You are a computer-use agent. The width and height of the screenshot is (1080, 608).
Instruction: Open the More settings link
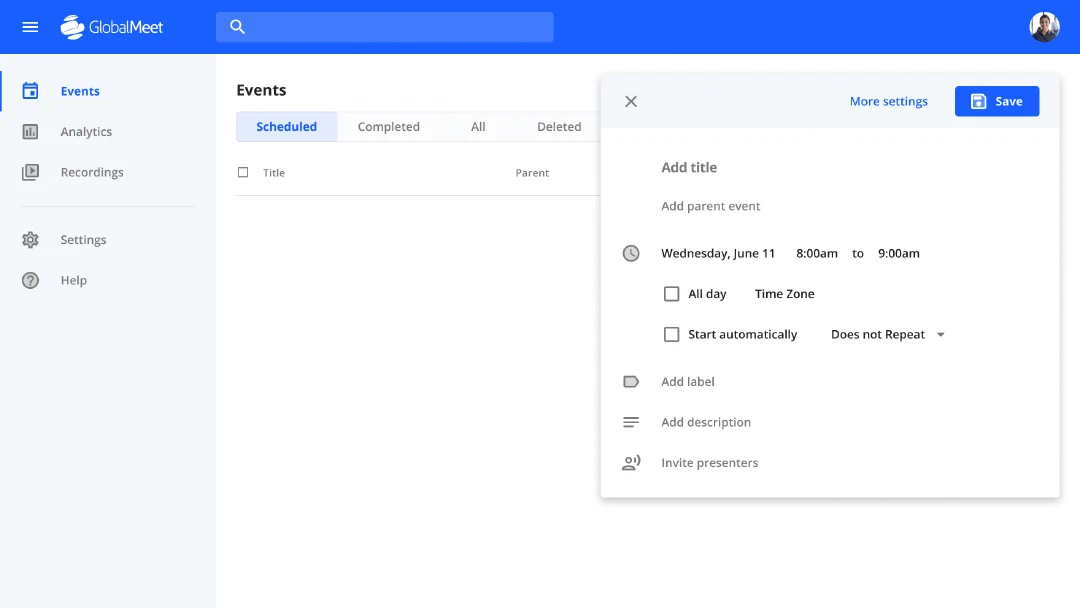889,101
